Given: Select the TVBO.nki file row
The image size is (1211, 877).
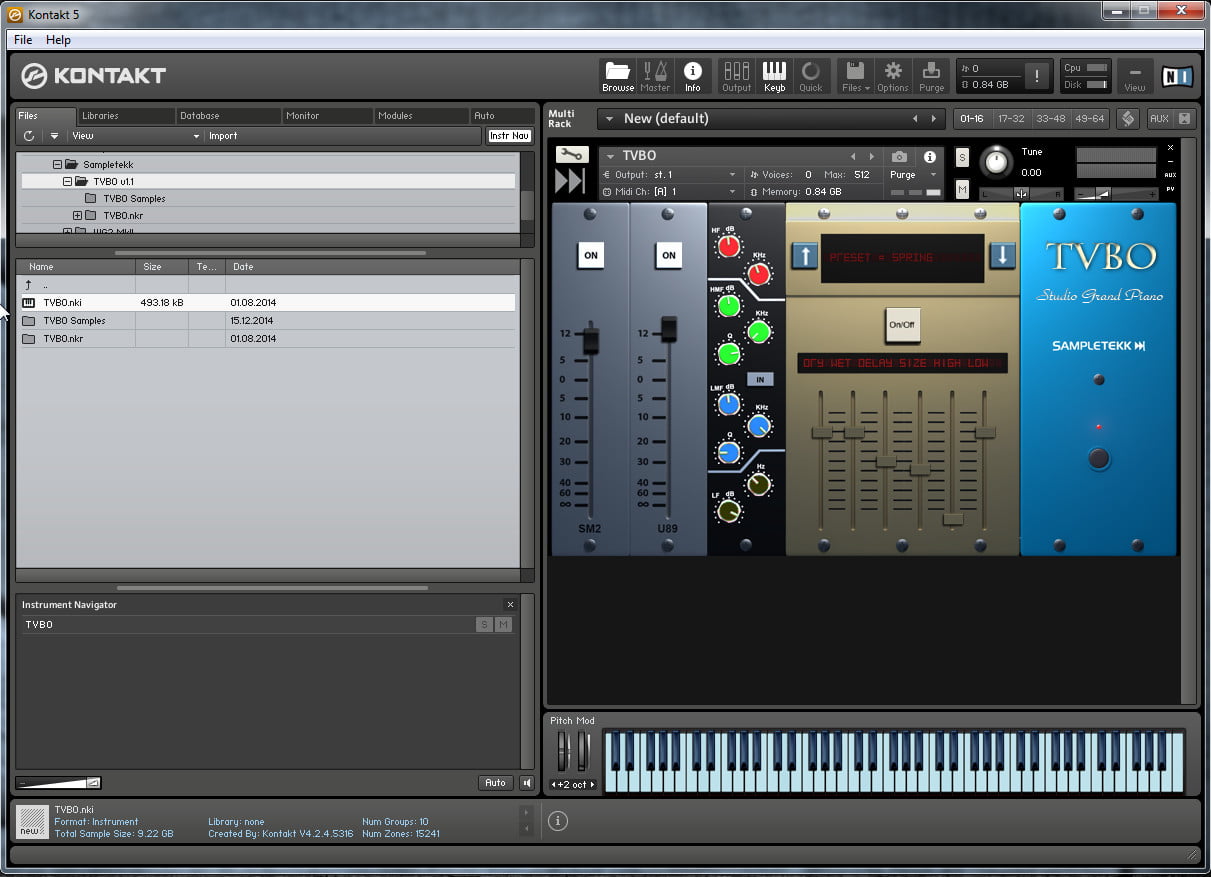Looking at the screenshot, I should pos(268,302).
